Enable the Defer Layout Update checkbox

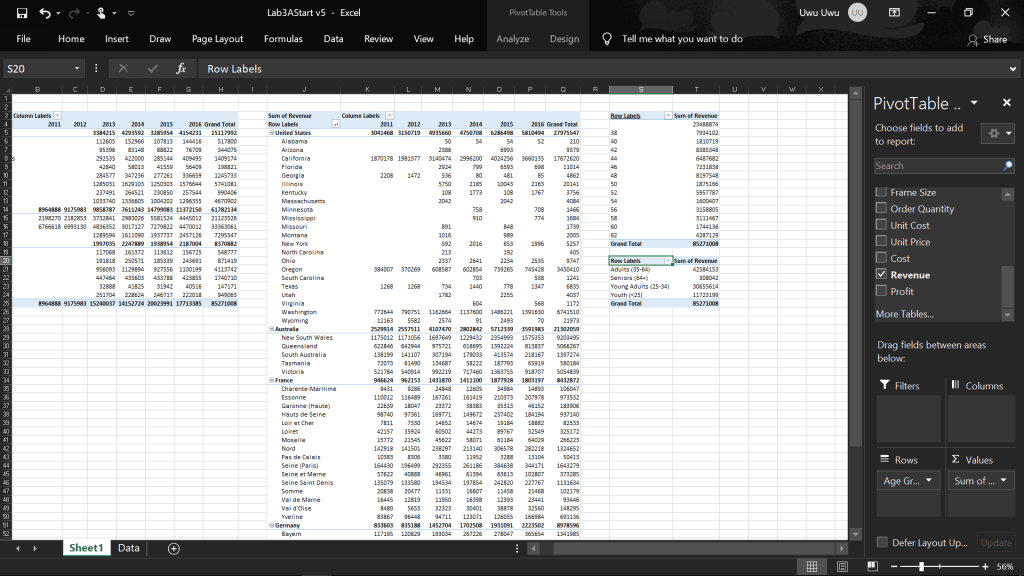pos(881,542)
